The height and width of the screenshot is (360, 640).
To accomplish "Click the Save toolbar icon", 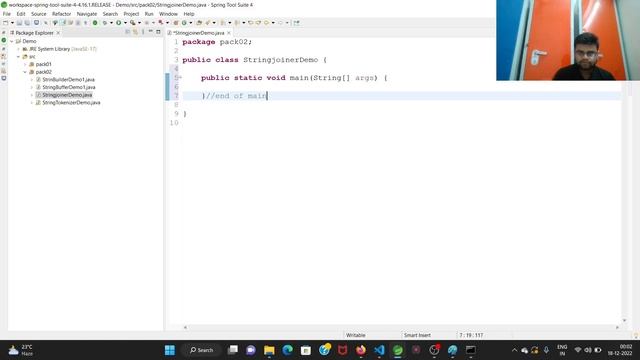I will [19, 23].
